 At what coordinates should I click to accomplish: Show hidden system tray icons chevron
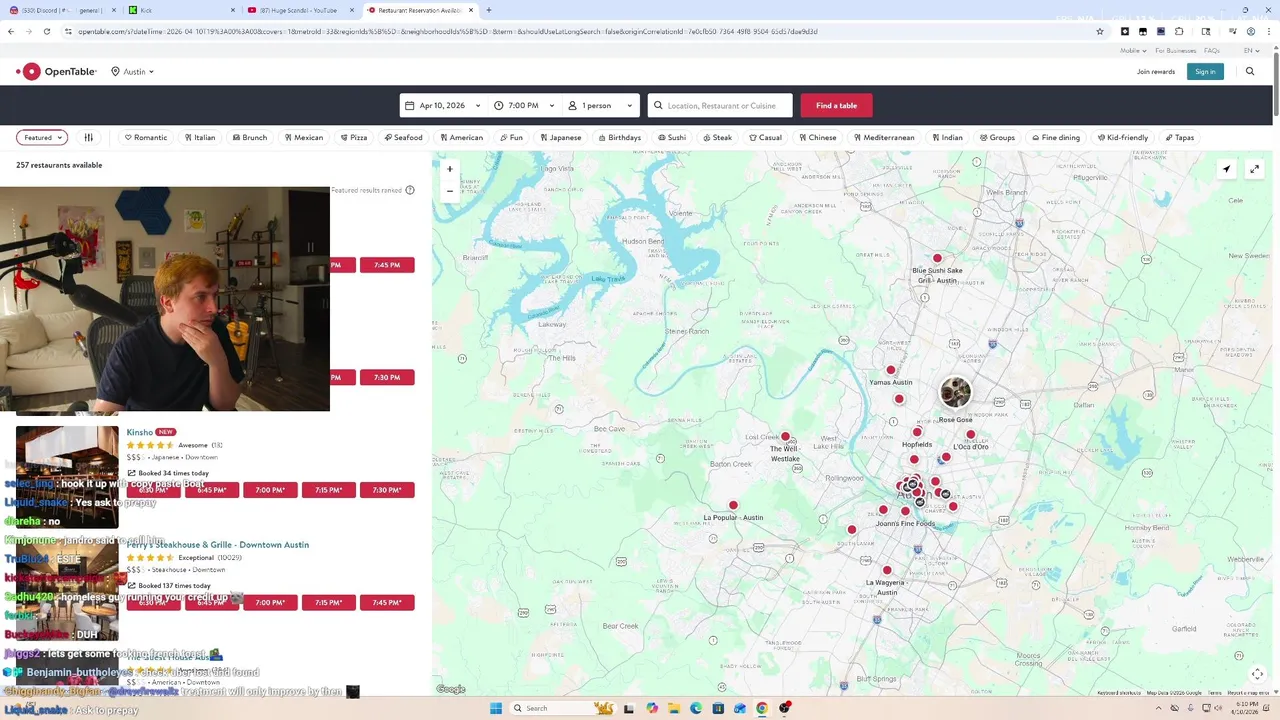[x=1157, y=708]
